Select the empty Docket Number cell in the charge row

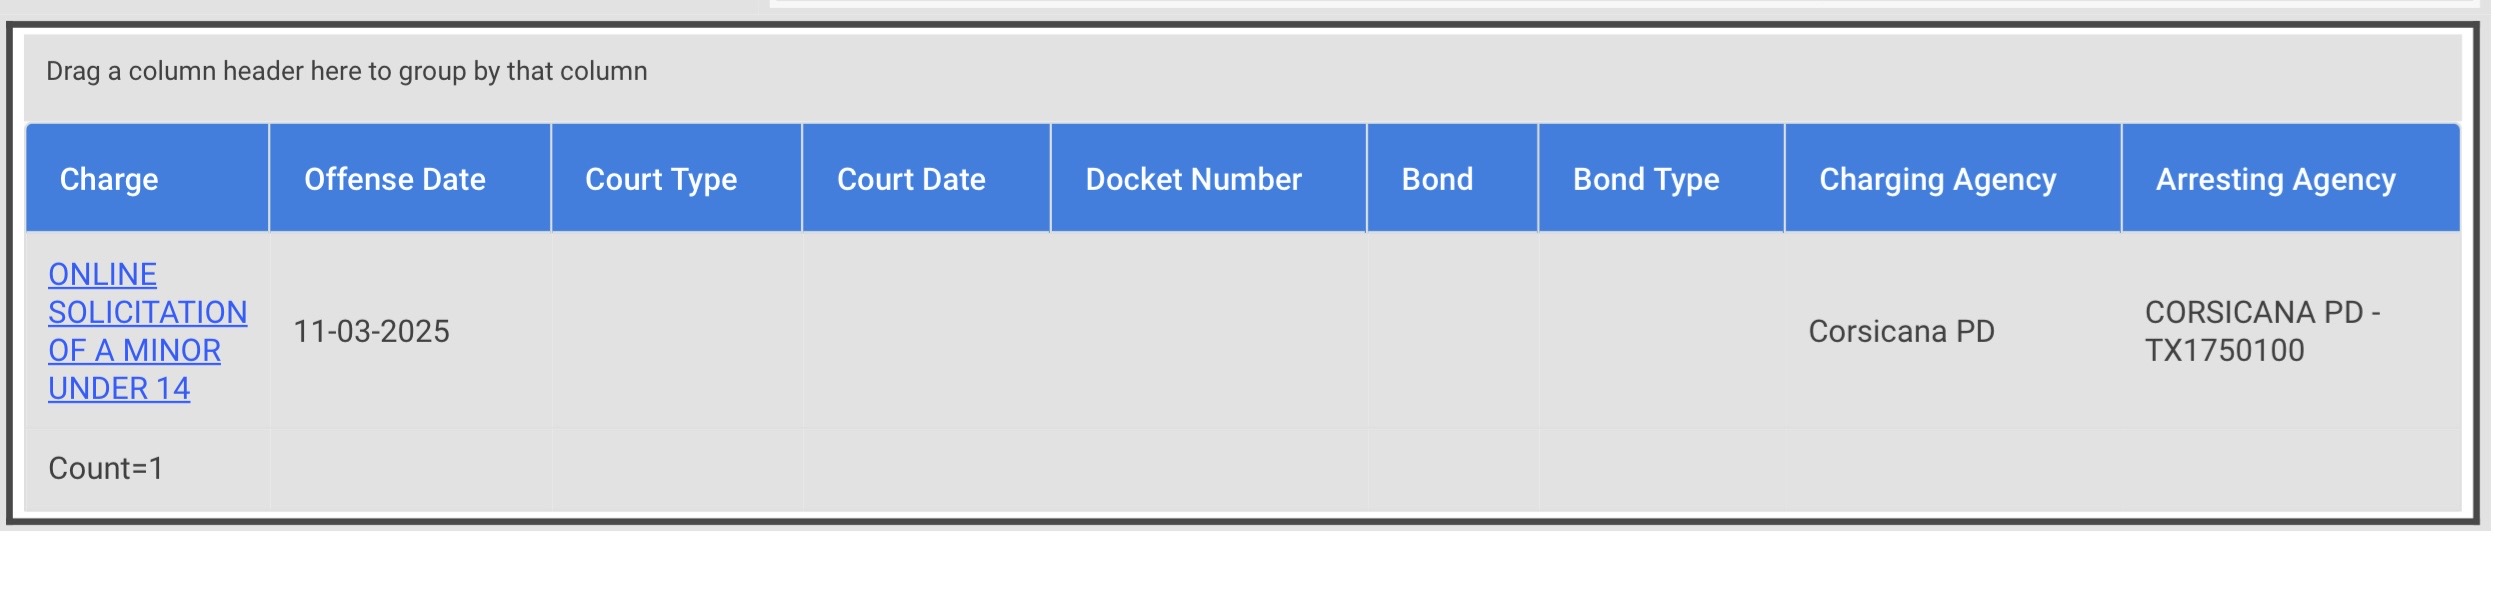click(1208, 331)
